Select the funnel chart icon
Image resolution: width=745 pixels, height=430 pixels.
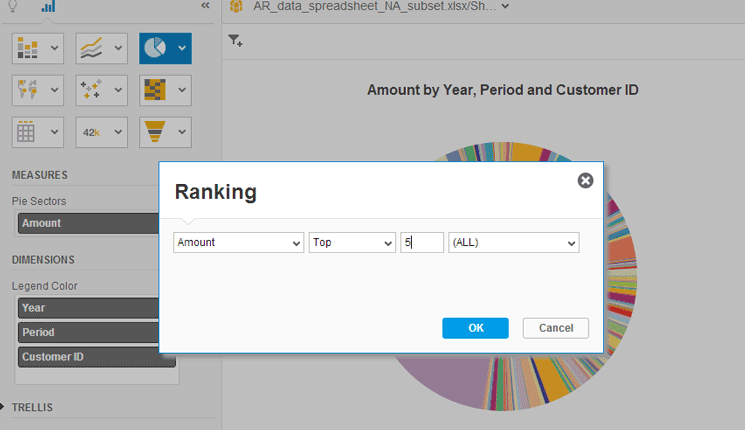point(155,132)
